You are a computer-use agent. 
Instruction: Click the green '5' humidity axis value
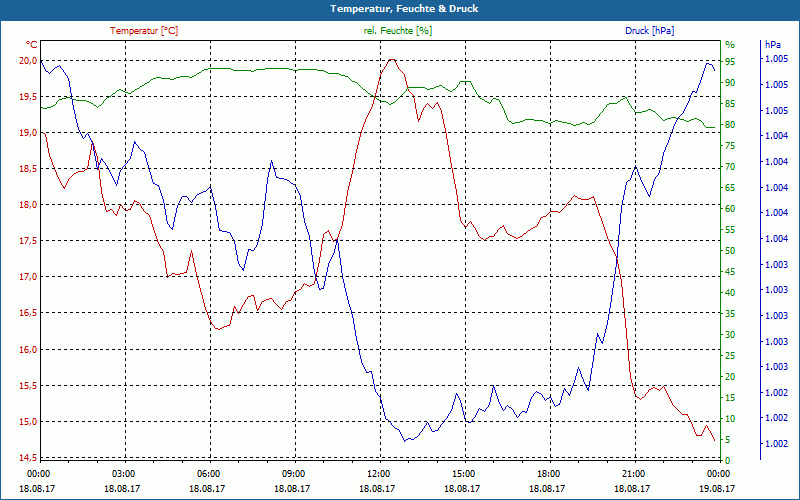pyautogui.click(x=728, y=440)
